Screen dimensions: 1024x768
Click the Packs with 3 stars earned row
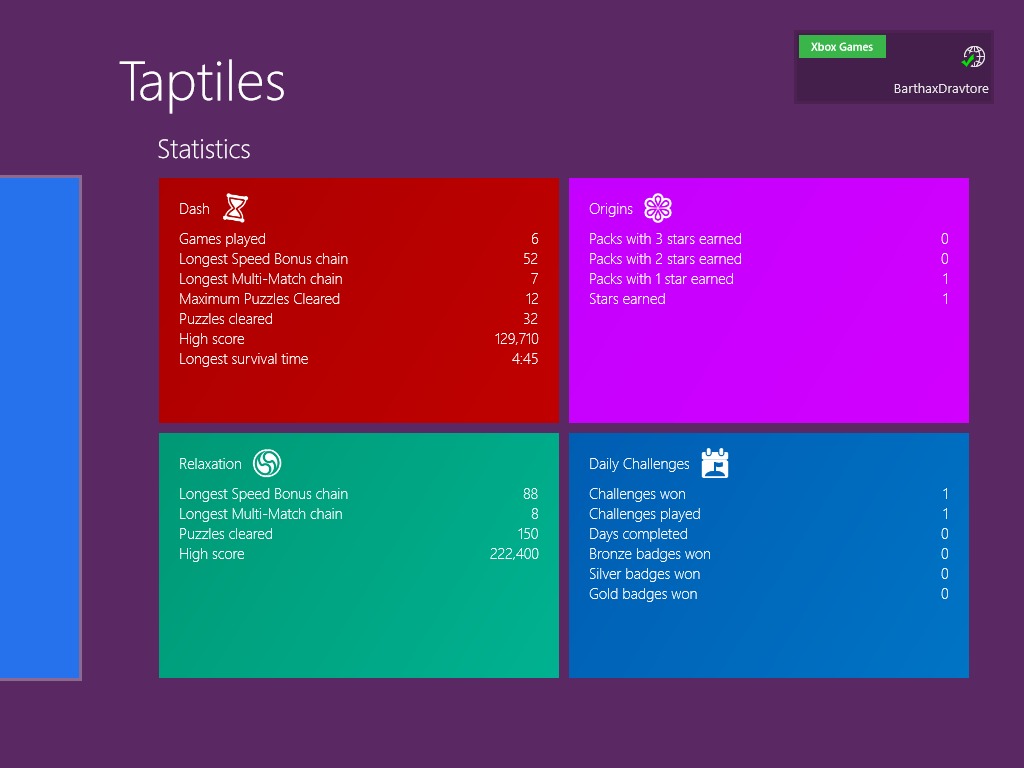point(768,239)
